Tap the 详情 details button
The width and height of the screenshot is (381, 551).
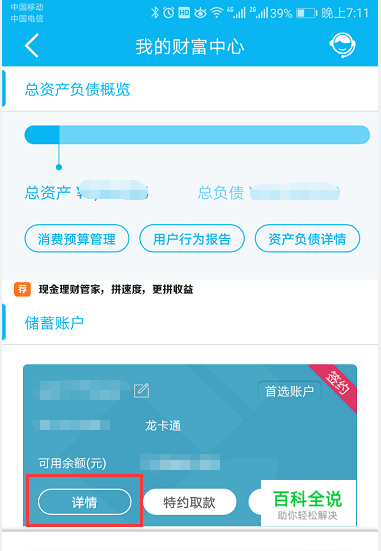coord(84,502)
